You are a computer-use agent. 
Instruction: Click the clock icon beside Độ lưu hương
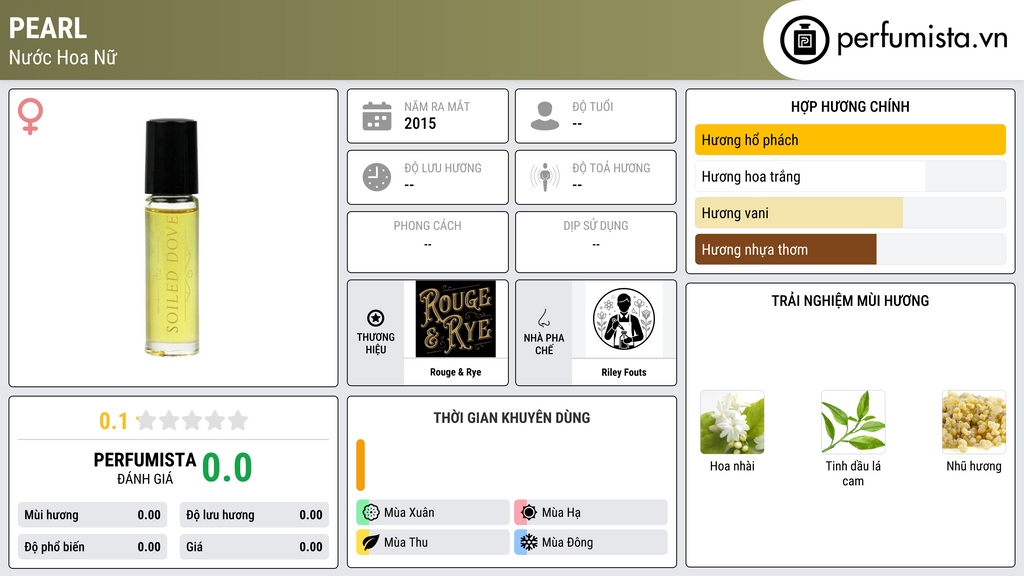377,177
